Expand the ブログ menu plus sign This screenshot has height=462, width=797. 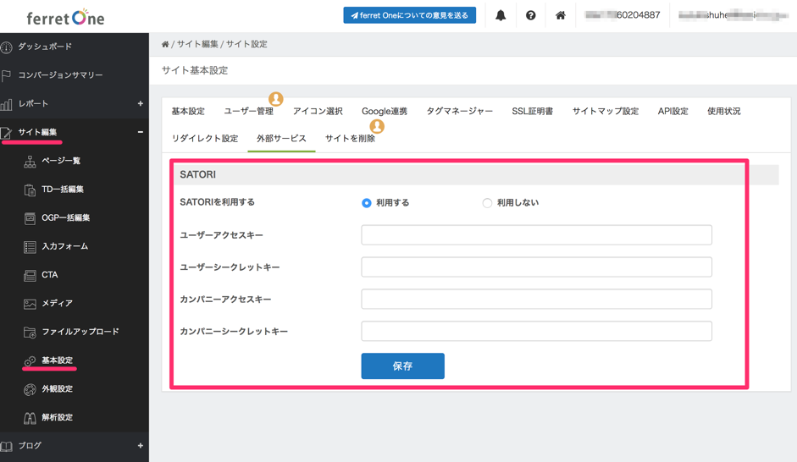pyautogui.click(x=140, y=446)
